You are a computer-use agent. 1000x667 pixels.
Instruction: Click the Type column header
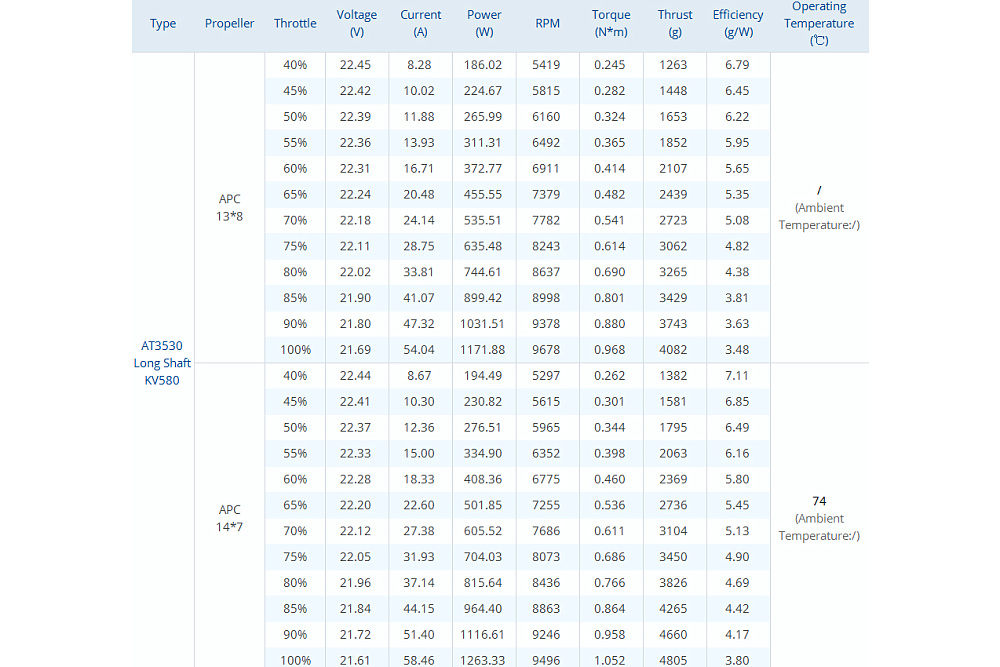tap(163, 24)
